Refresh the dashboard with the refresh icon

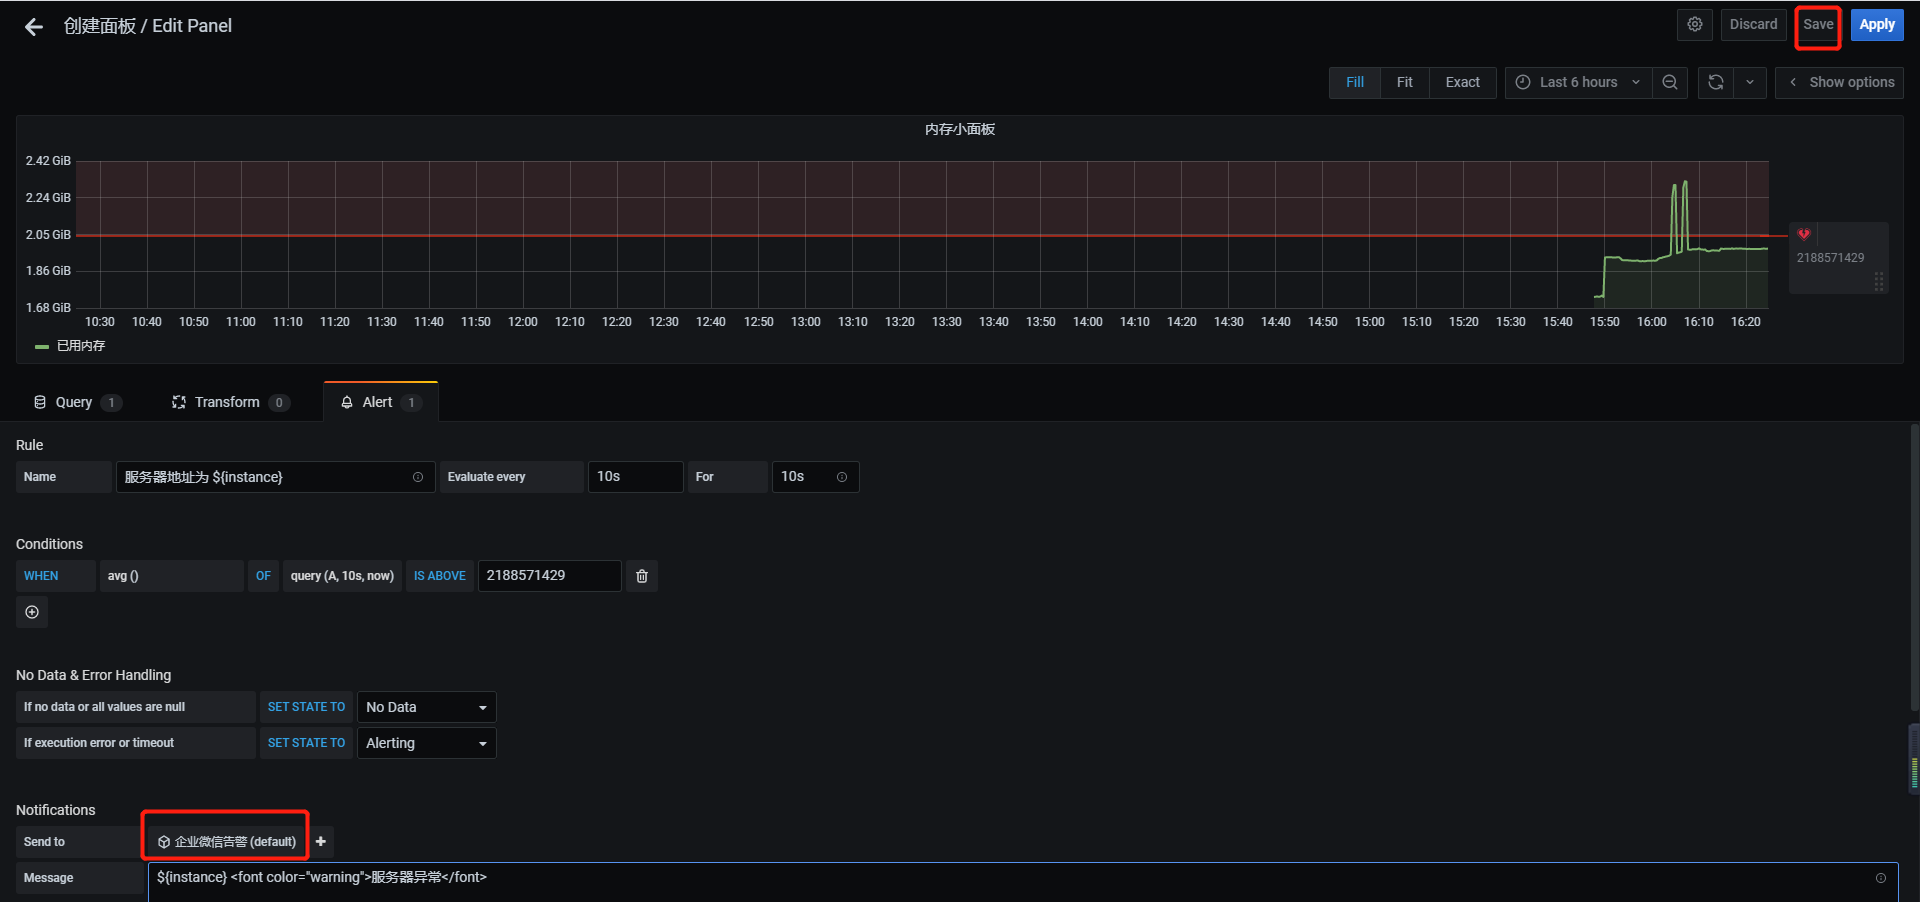point(1716,83)
